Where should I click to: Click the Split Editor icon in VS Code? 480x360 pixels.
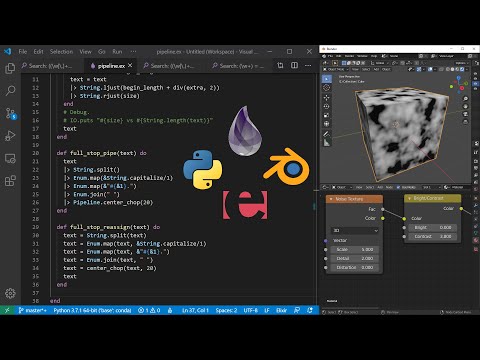[294, 65]
